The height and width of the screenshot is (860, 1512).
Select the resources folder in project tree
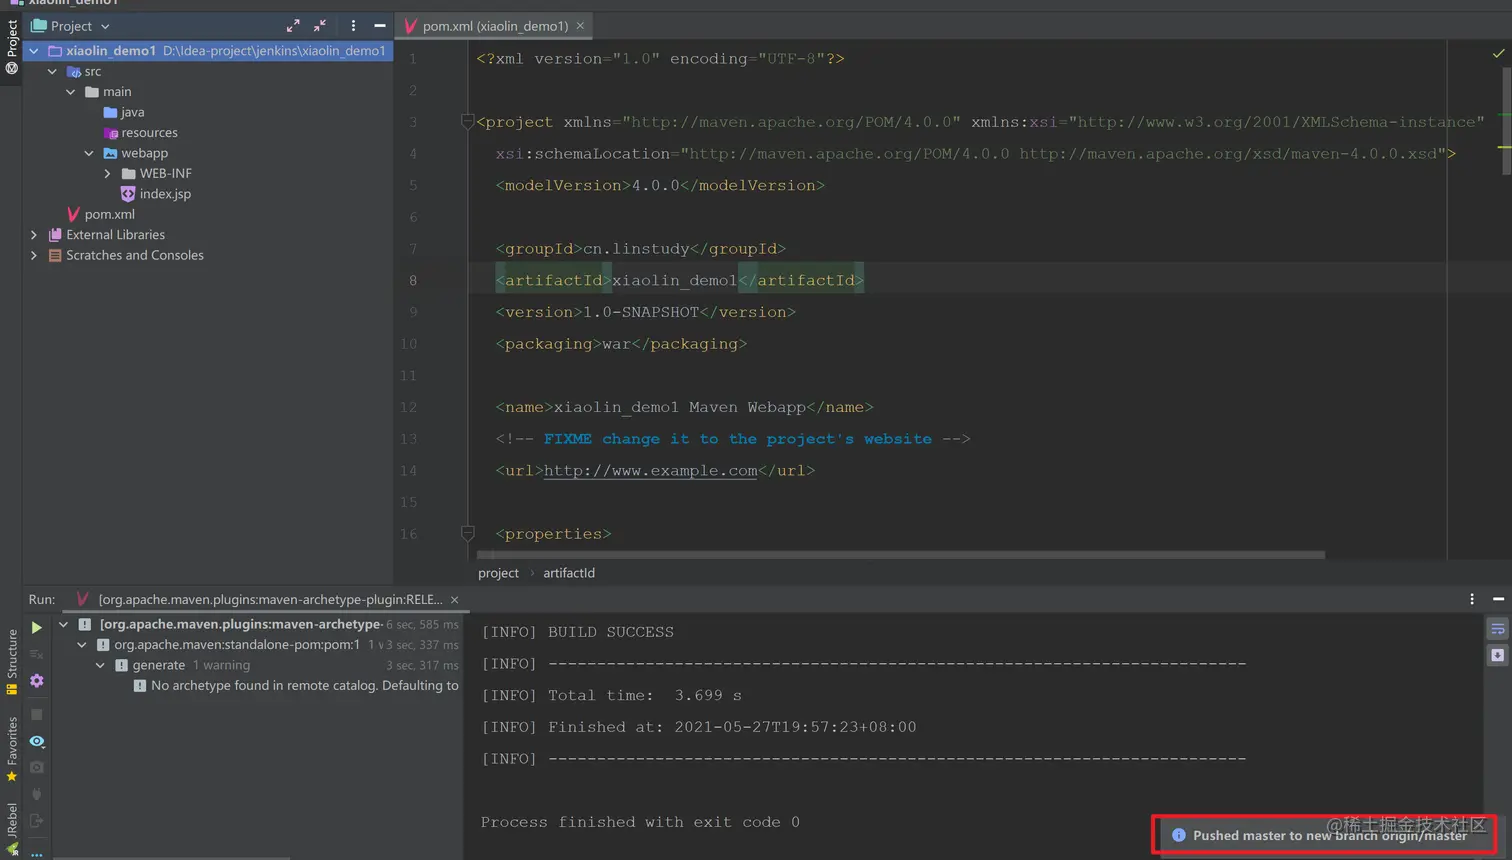140,133
